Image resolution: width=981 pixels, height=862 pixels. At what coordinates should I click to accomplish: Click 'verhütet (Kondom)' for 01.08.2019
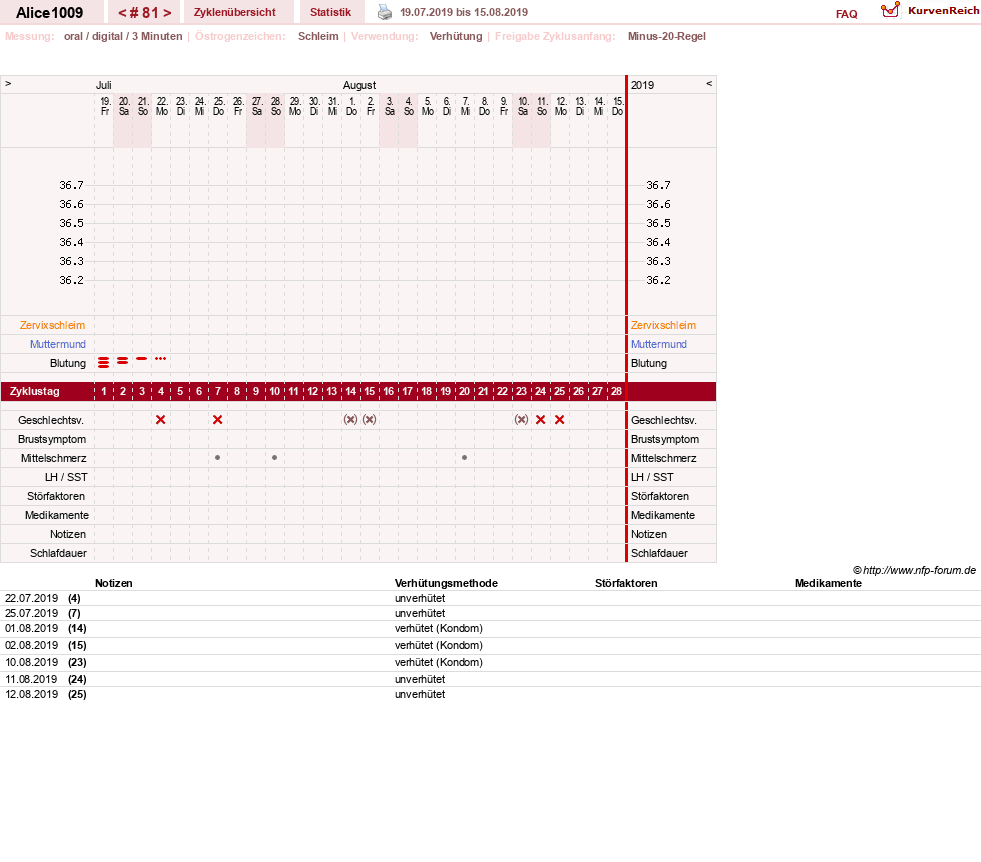coord(439,629)
